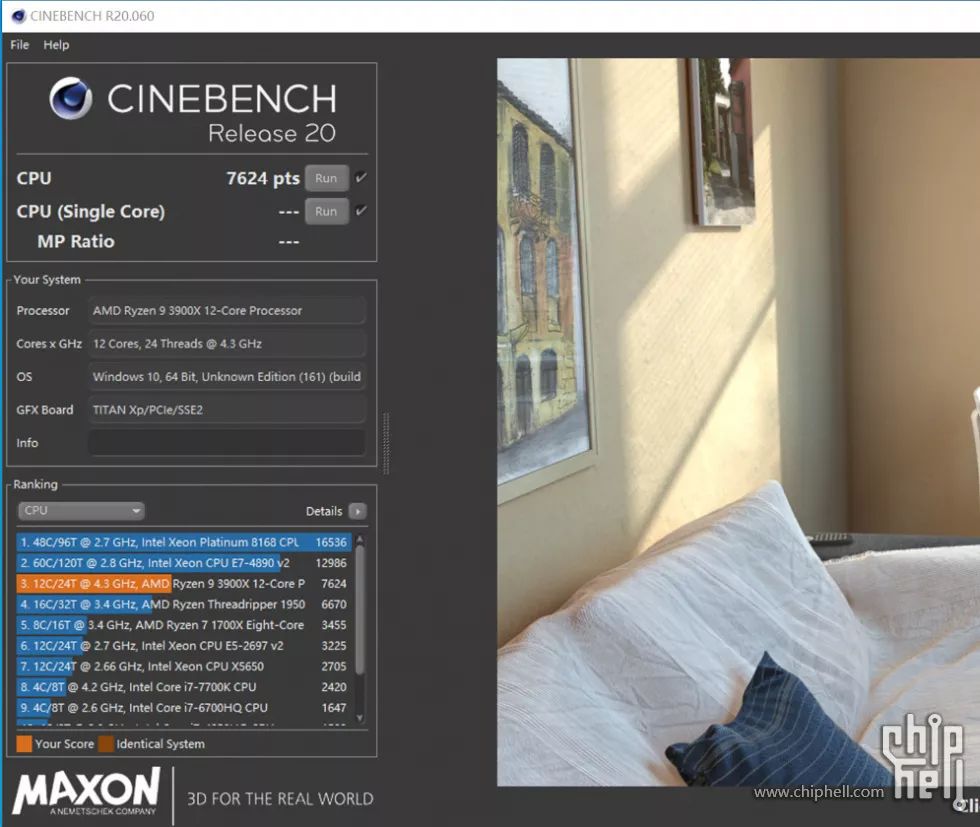Expand ranking Details arrow button
The image size is (980, 827).
pos(358,511)
